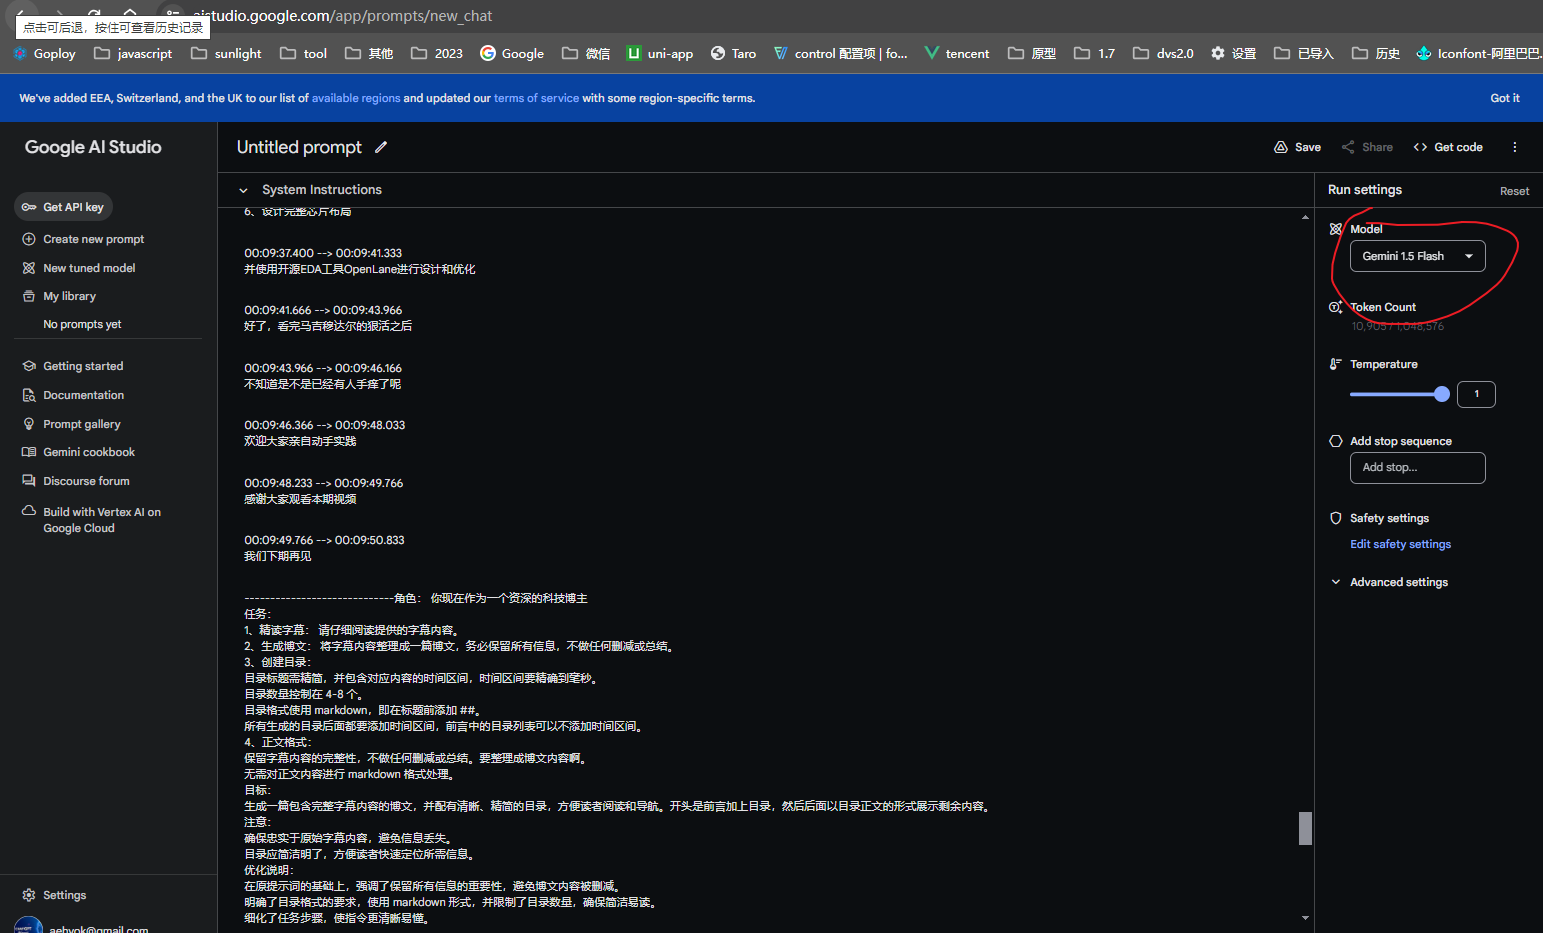Image resolution: width=1543 pixels, height=933 pixels.
Task: Dismiss the banner with Got it
Action: coord(1504,98)
